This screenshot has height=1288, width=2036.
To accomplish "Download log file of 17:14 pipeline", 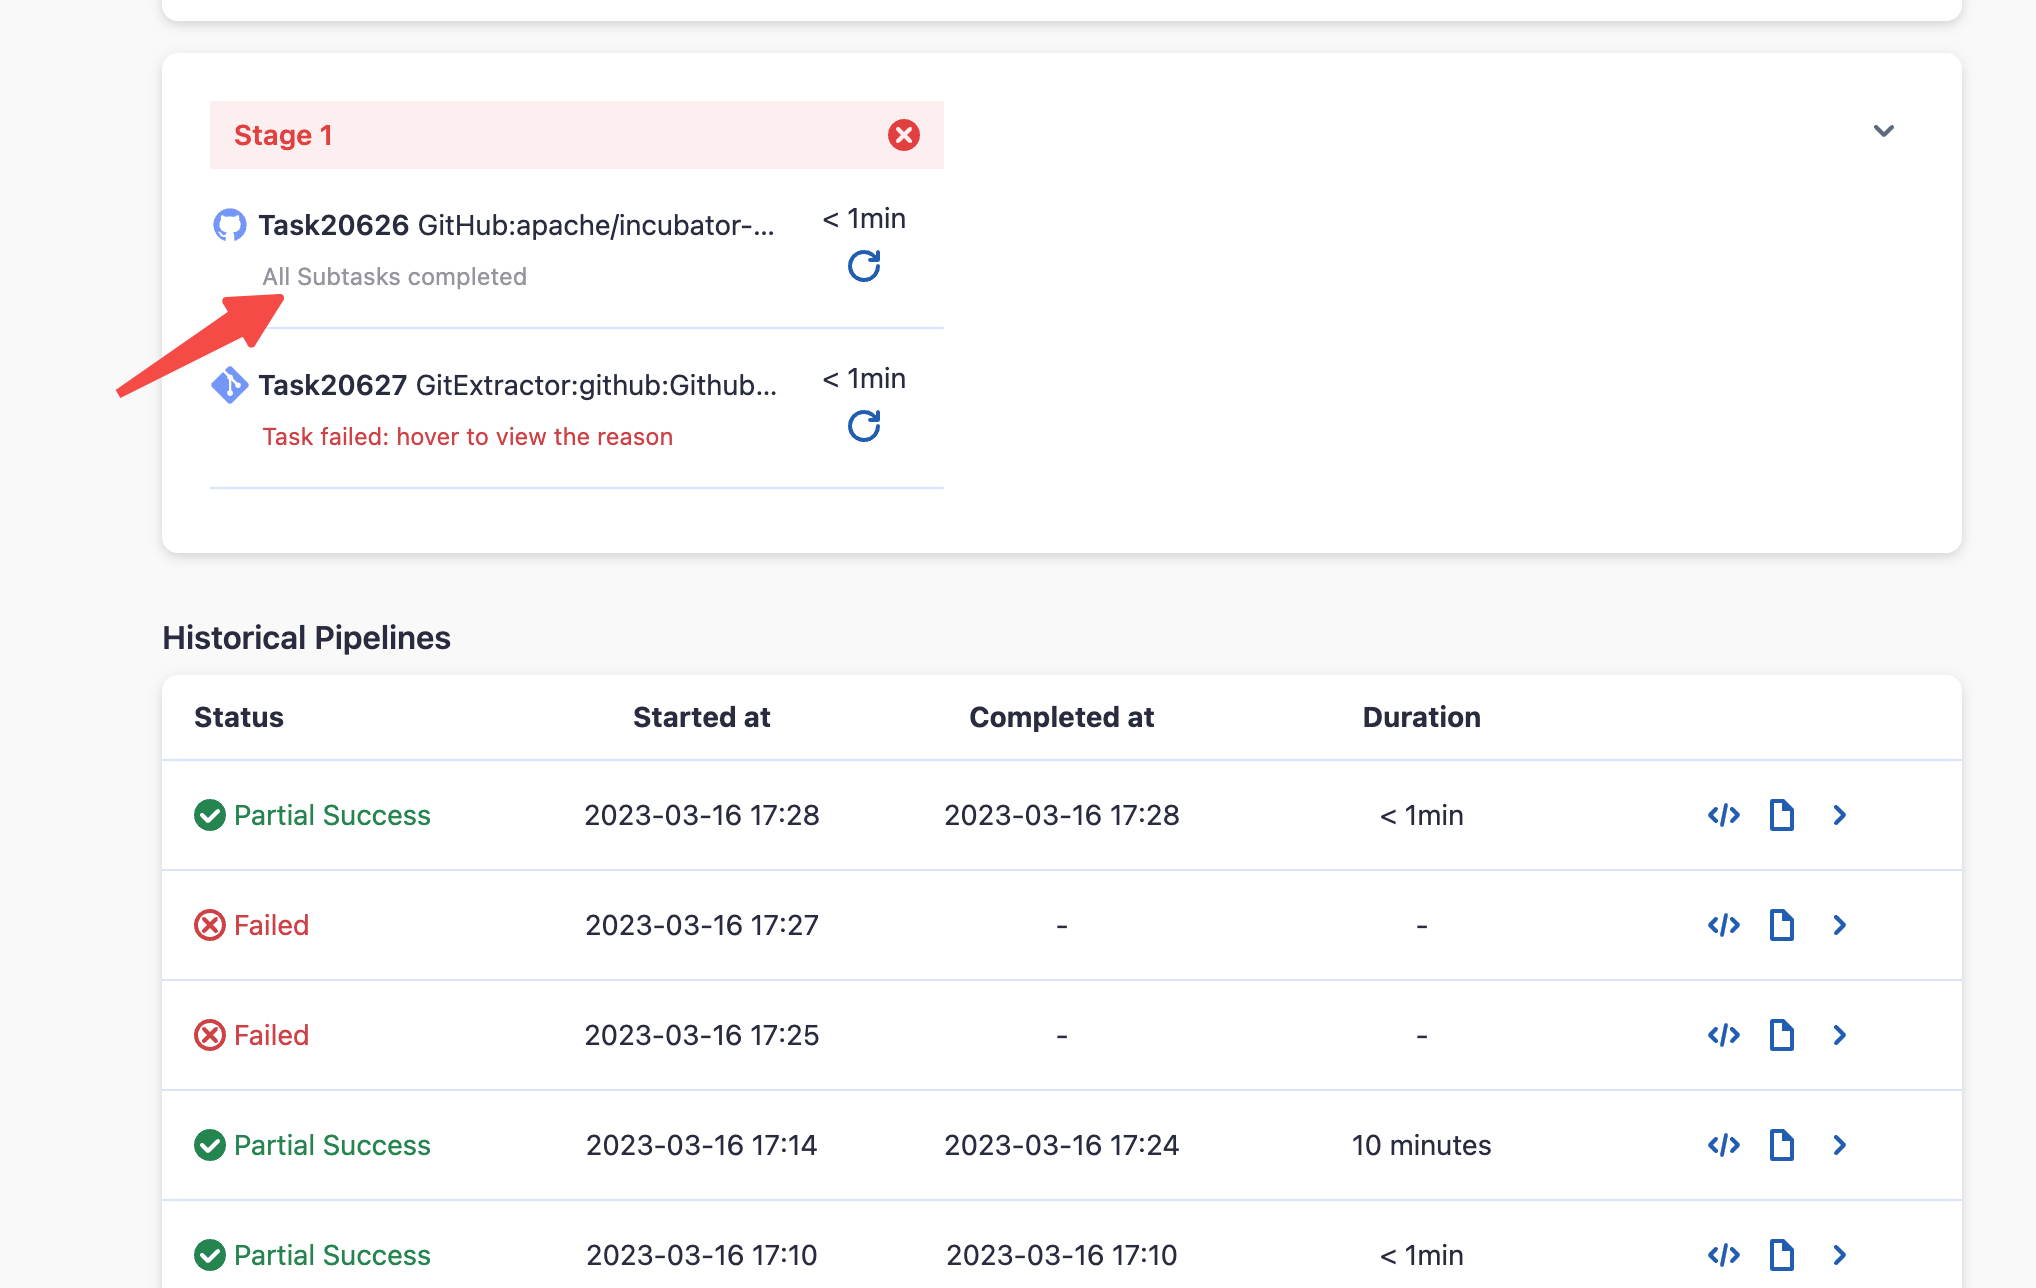I will [x=1781, y=1145].
